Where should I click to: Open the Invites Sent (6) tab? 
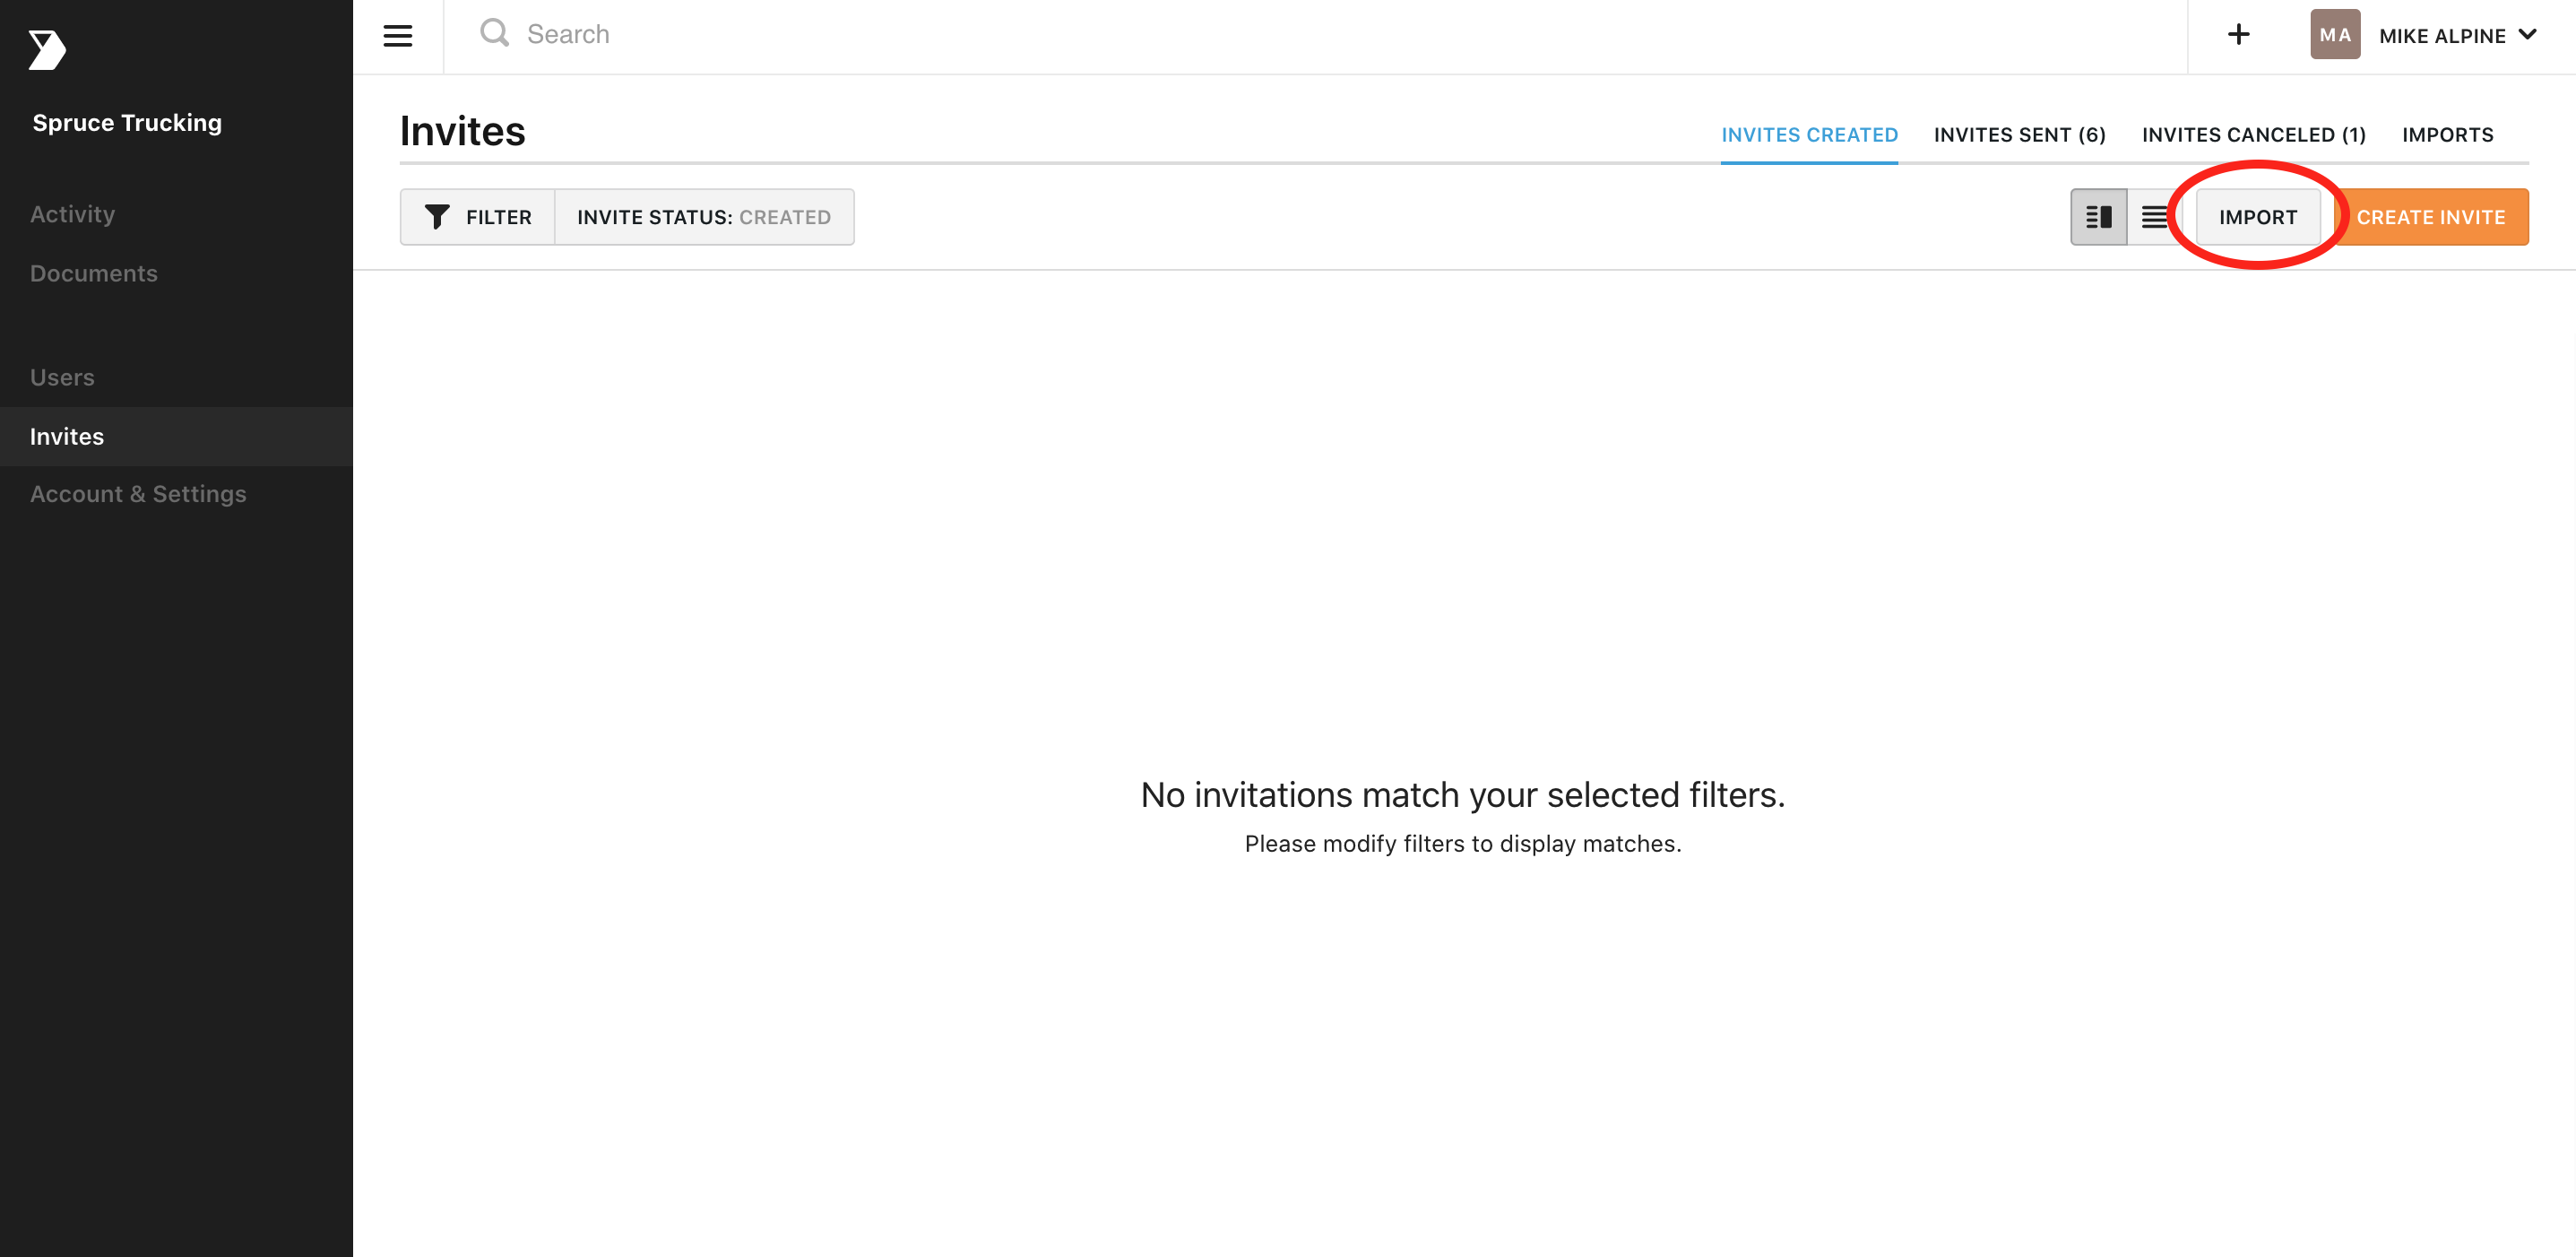pos(2019,135)
